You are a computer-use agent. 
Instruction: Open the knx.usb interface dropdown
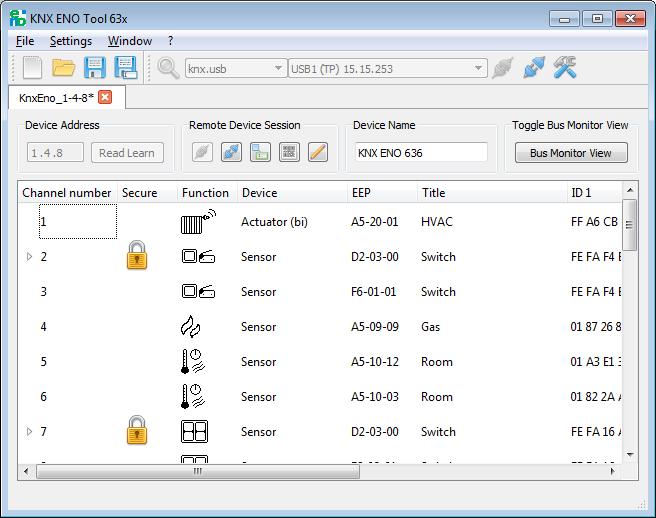[236, 68]
